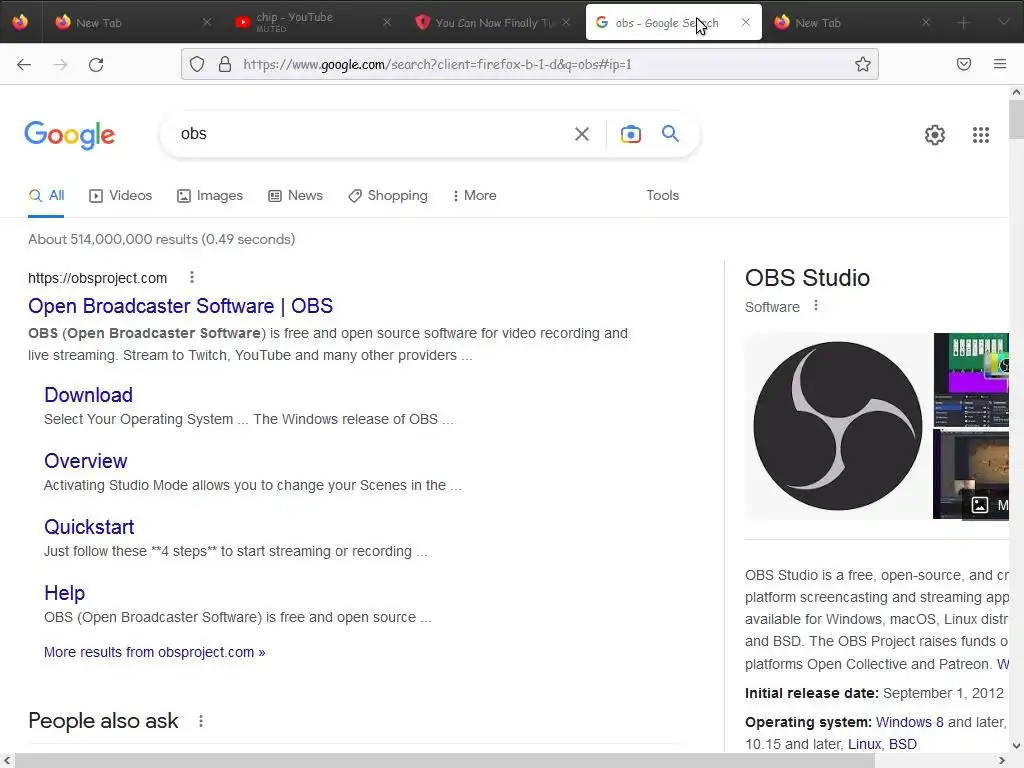Open More images thumbnail with image icon

click(x=971, y=475)
